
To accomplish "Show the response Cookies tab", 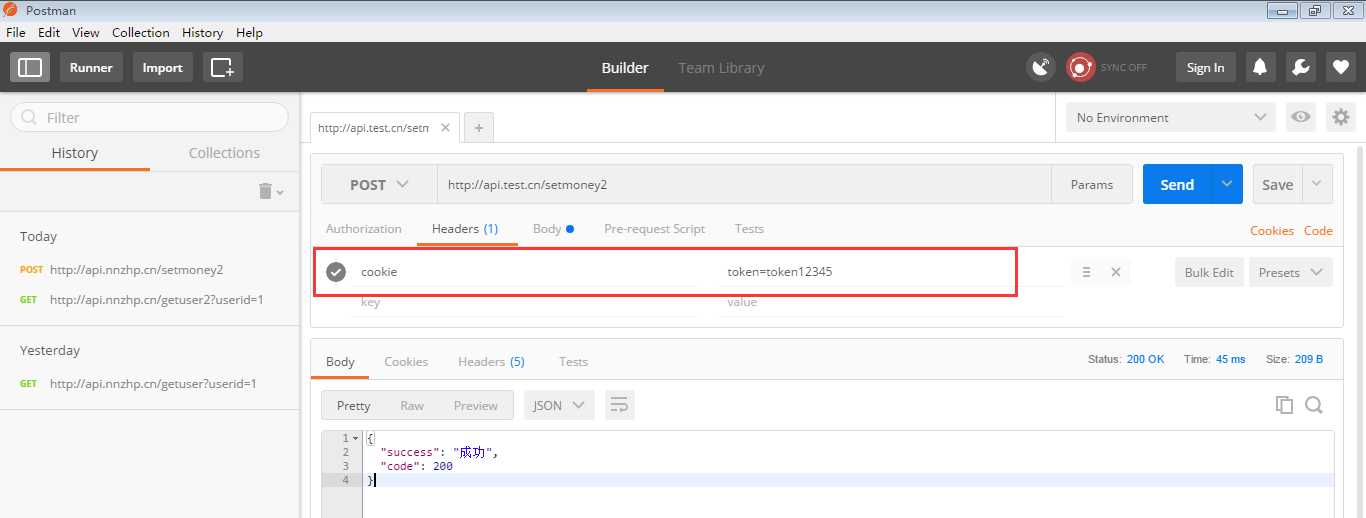I will pyautogui.click(x=406, y=362).
